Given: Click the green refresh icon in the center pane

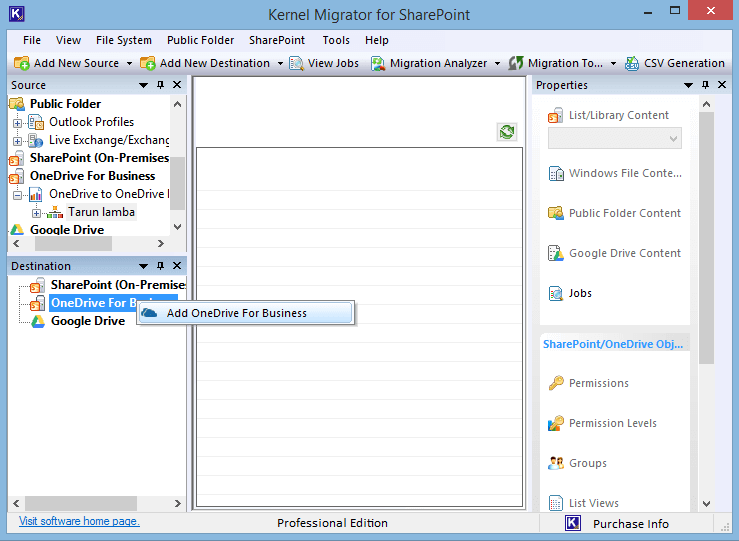Looking at the screenshot, I should point(507,132).
